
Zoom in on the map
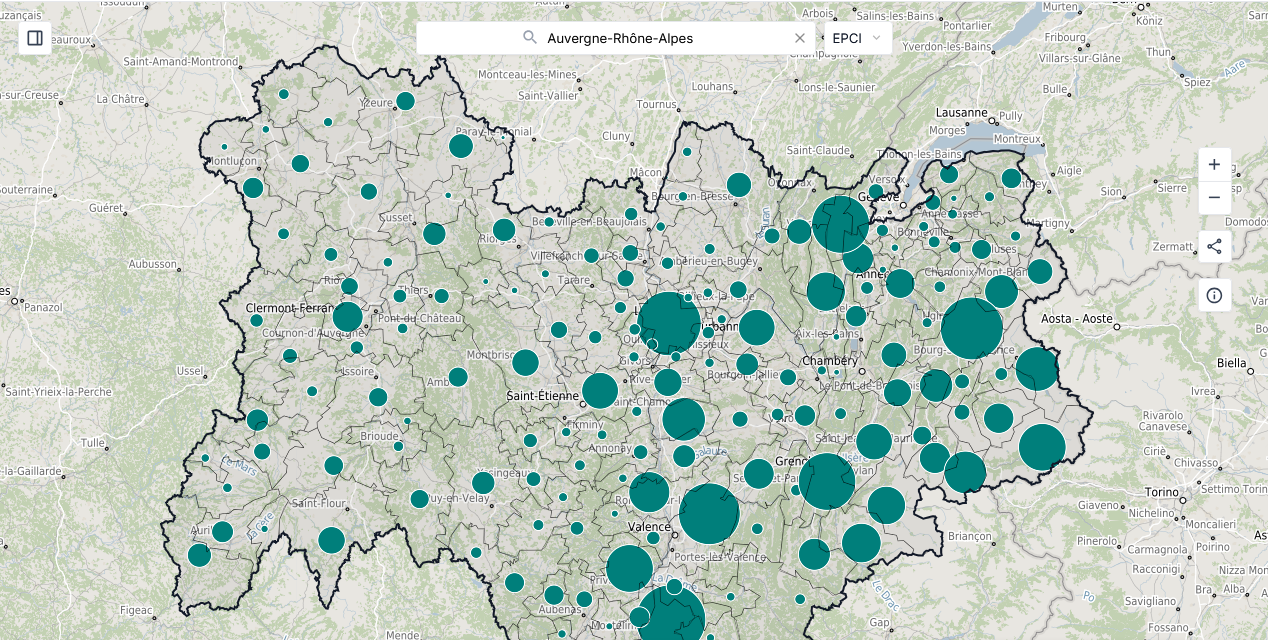pos(1214,164)
